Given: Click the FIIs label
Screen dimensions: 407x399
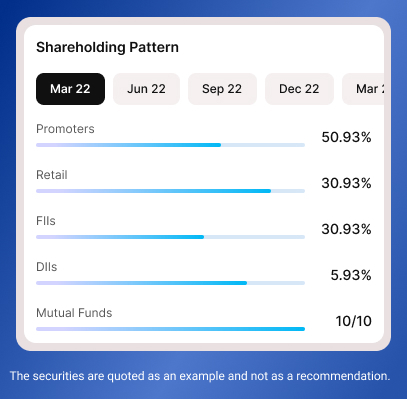Looking at the screenshot, I should click(x=46, y=221).
